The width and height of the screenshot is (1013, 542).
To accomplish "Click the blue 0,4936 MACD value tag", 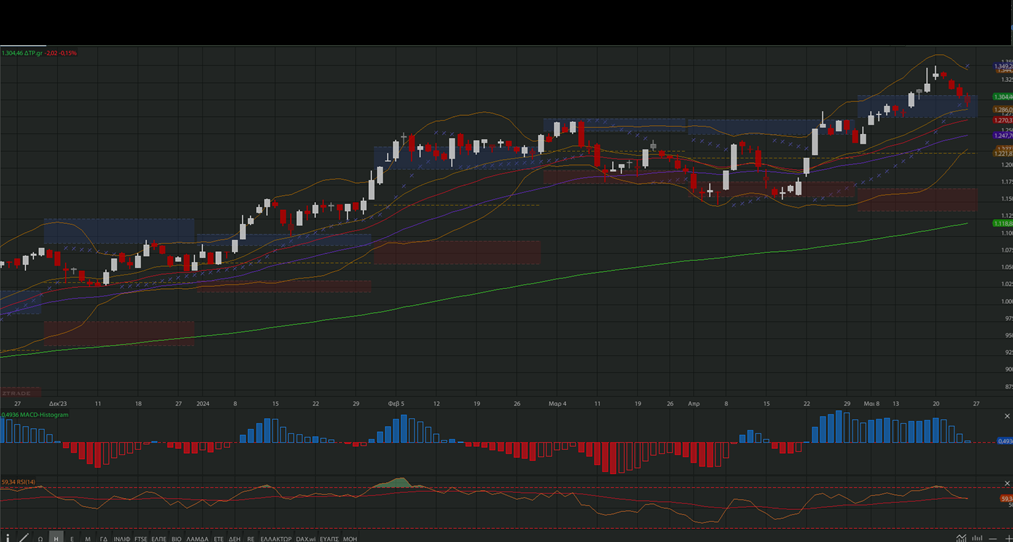I will click(x=1005, y=441).
